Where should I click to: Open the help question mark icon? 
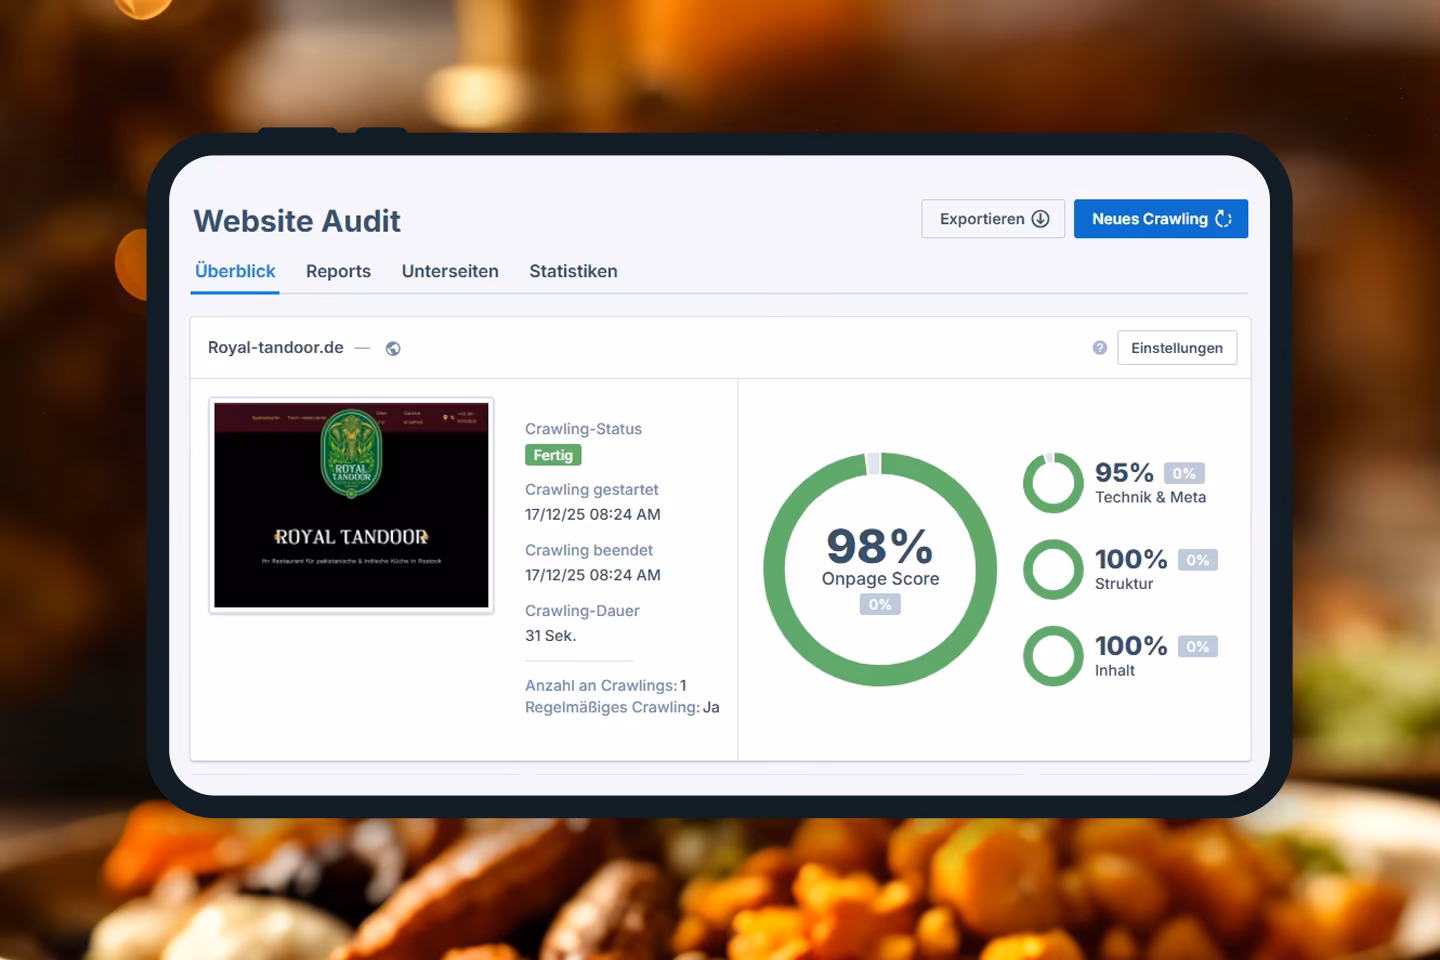1099,347
